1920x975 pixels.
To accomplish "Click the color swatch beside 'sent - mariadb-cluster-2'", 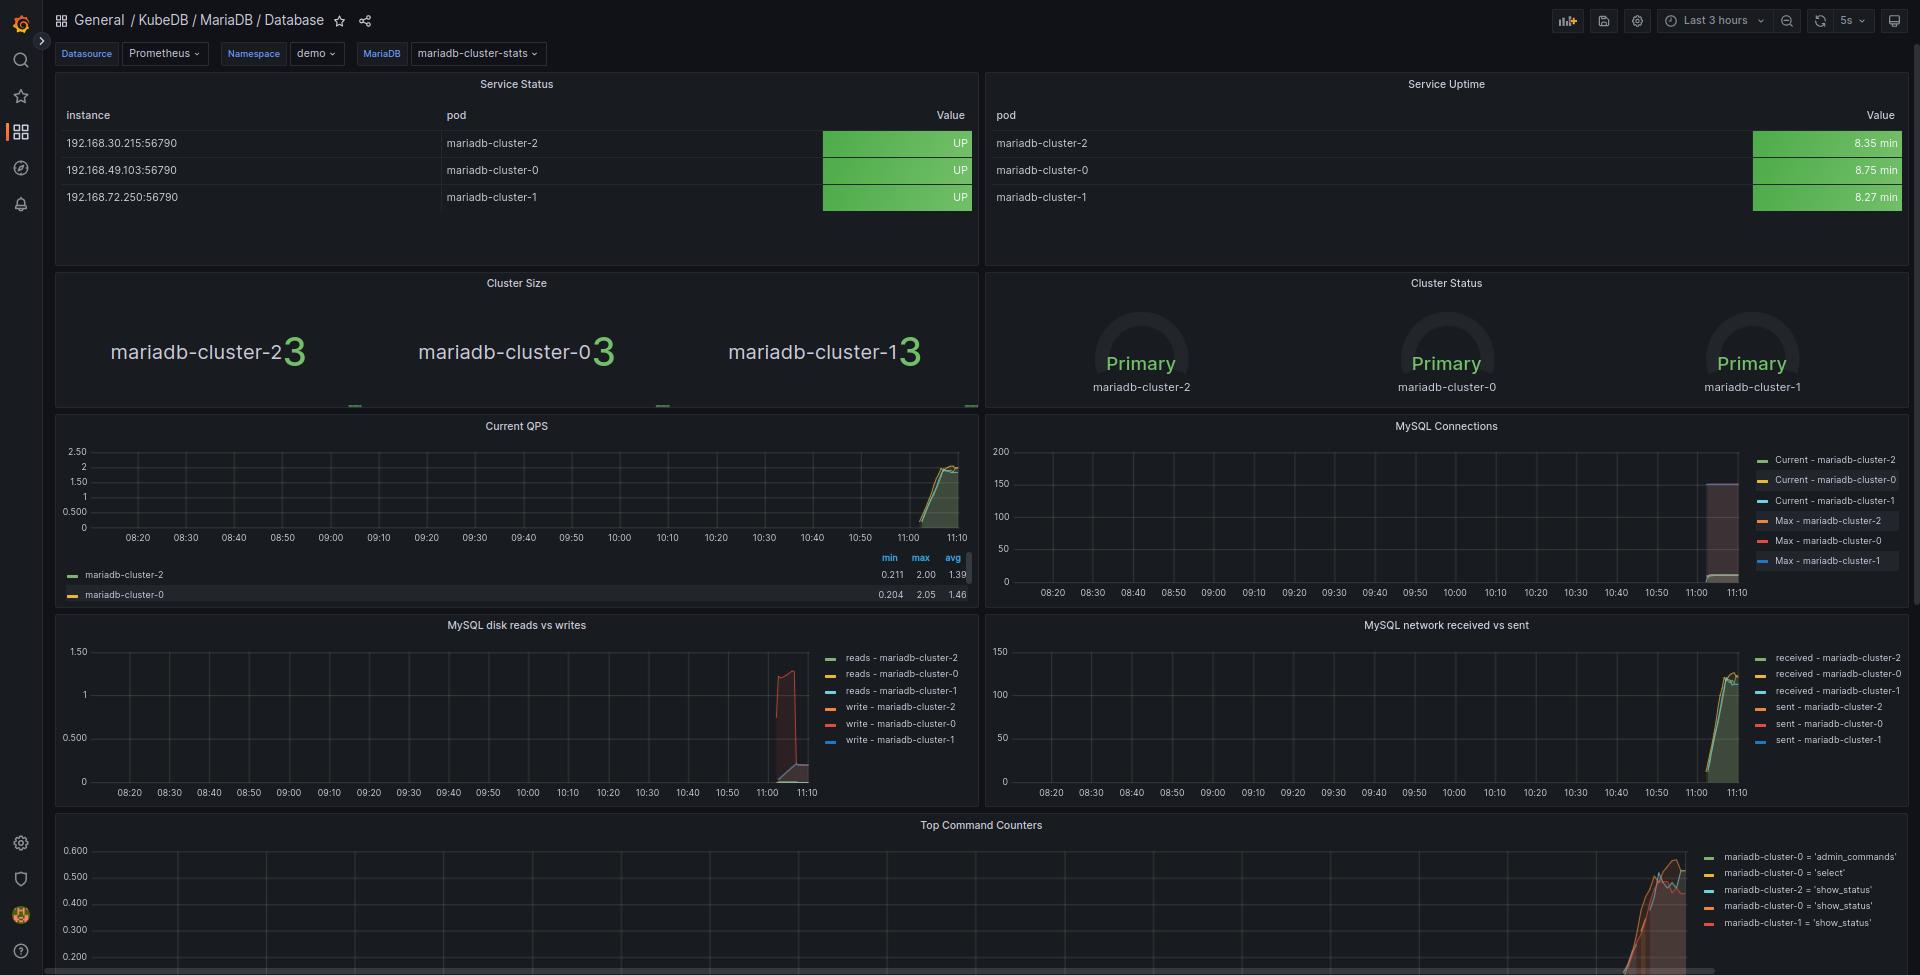I will pyautogui.click(x=1760, y=707).
